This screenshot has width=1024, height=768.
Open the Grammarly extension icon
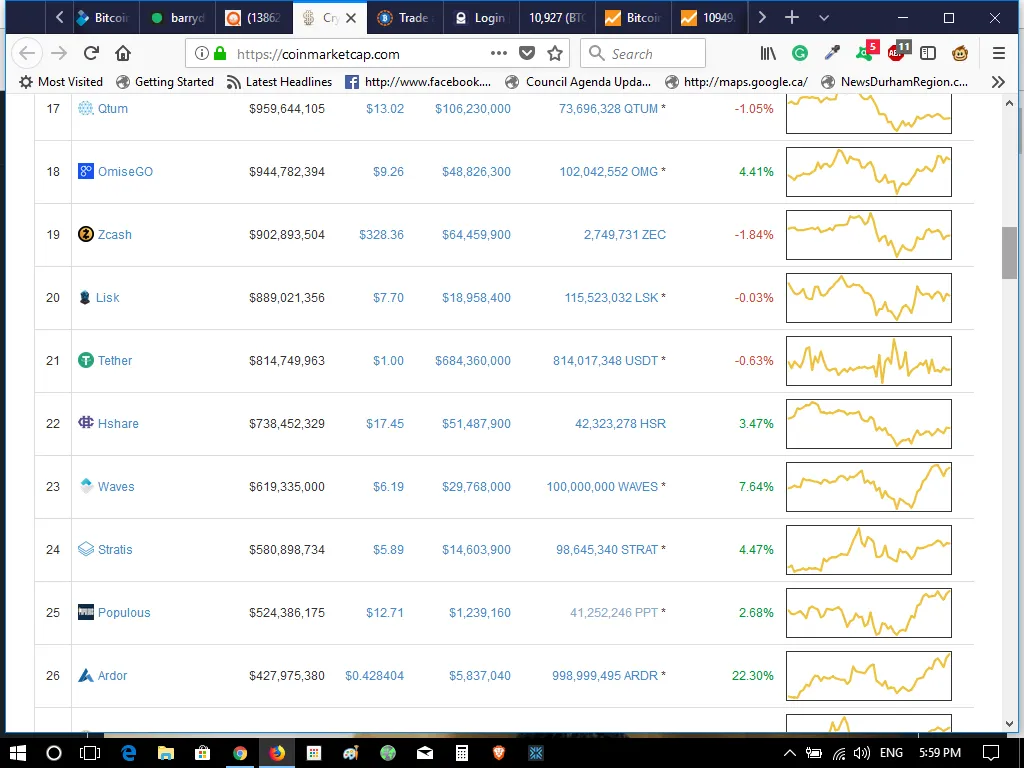(x=799, y=54)
